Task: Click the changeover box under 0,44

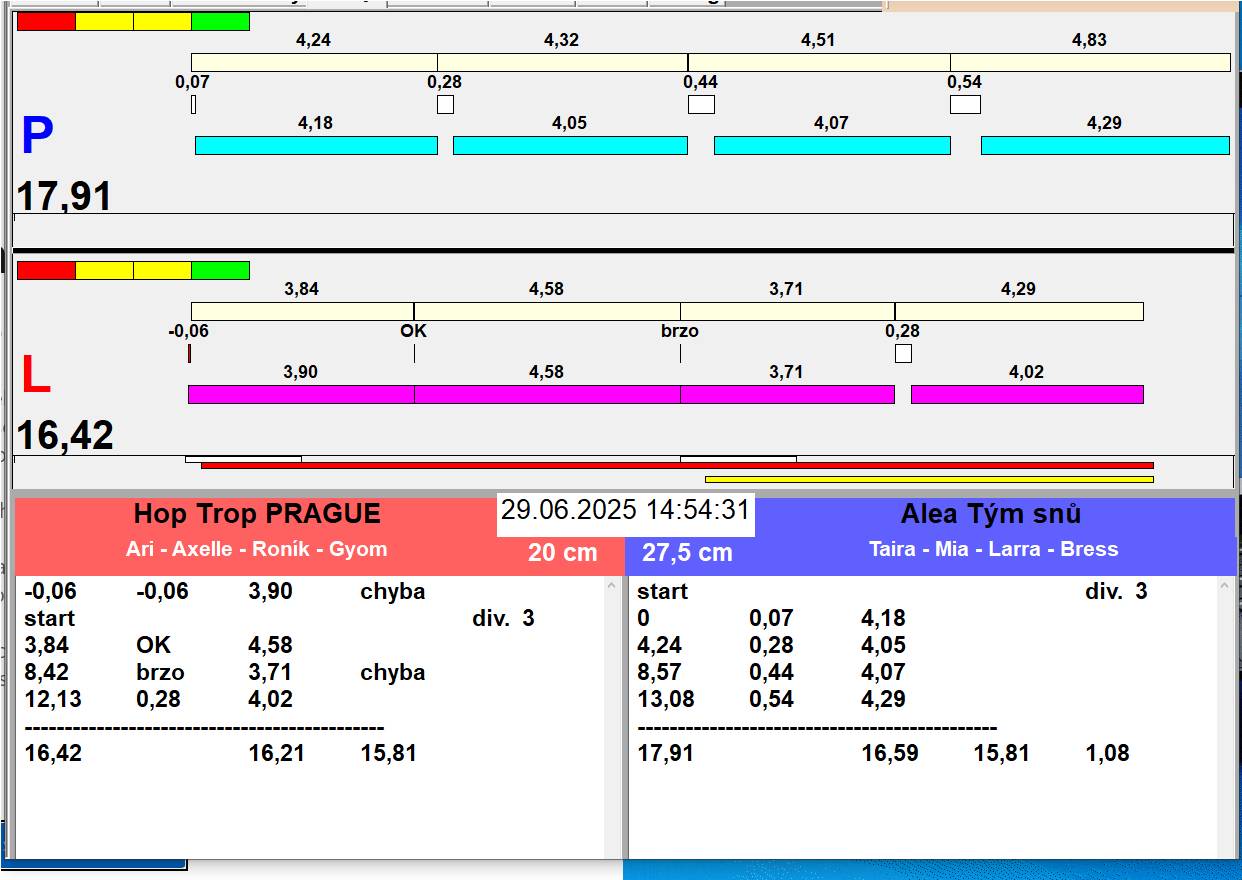Action: 701,104
